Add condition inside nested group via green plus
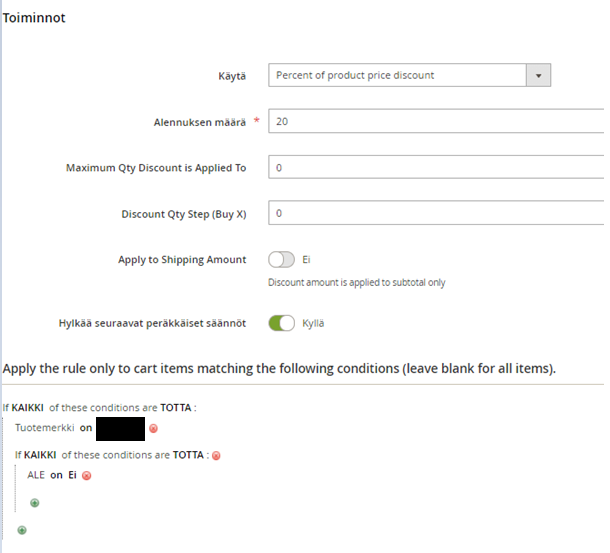 tap(35, 503)
